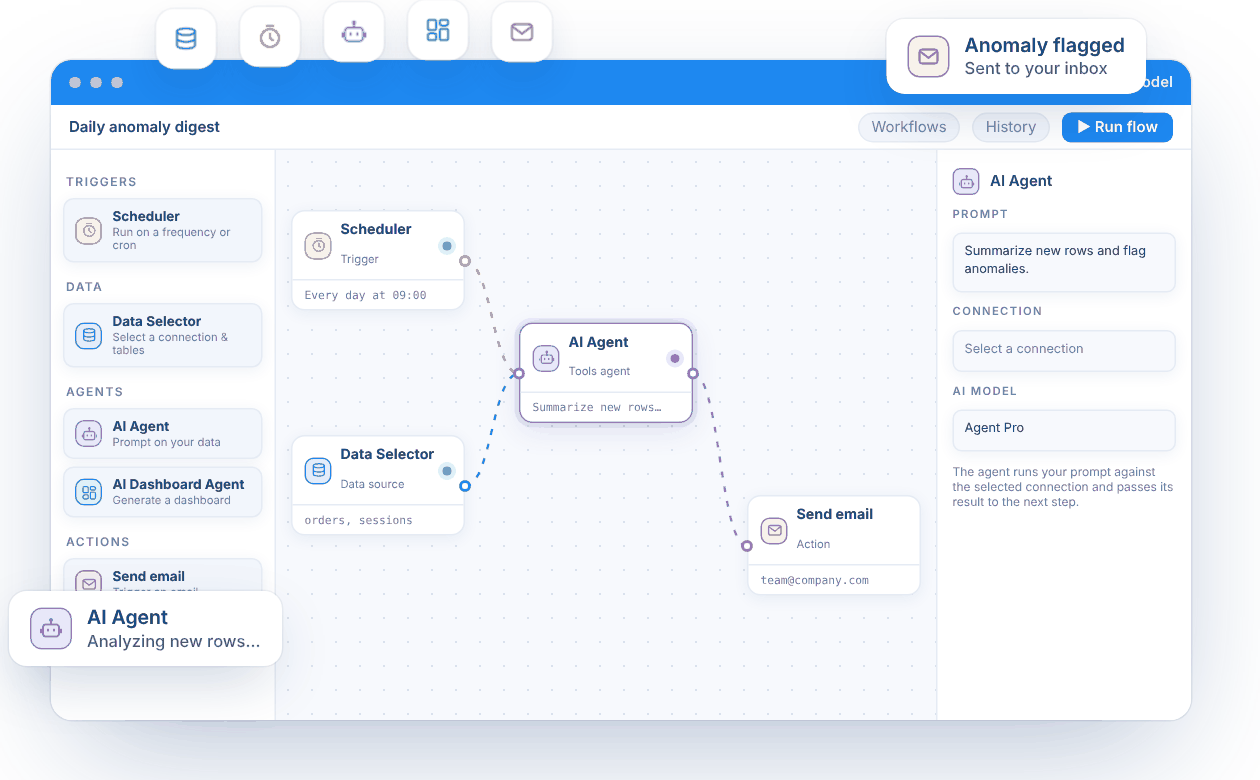The image size is (1260, 780).
Task: Click the floating stopwatch icon above the window
Action: (270, 37)
